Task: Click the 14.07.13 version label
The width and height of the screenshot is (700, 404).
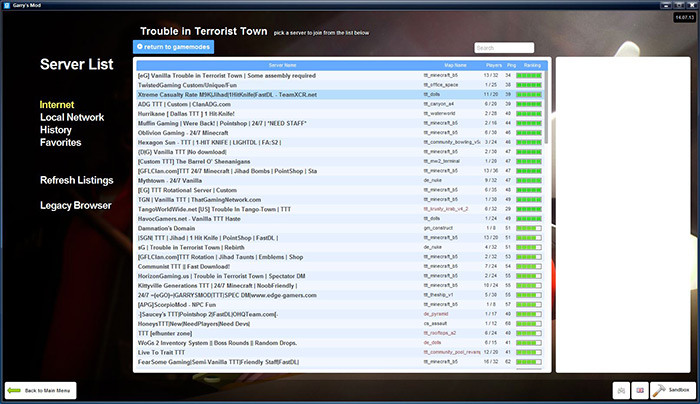Action: [x=684, y=17]
